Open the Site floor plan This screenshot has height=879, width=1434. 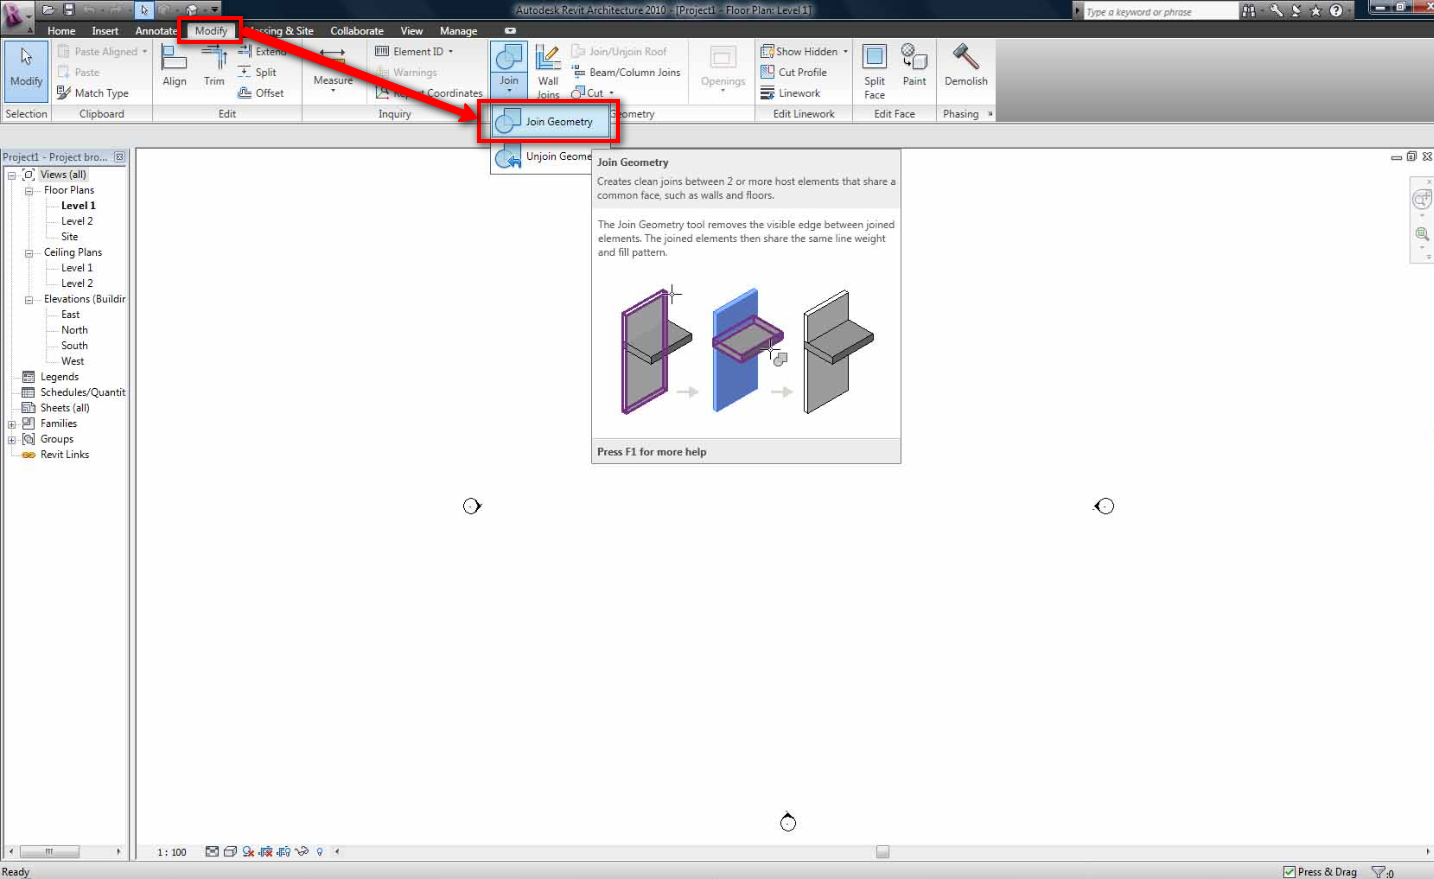69,237
